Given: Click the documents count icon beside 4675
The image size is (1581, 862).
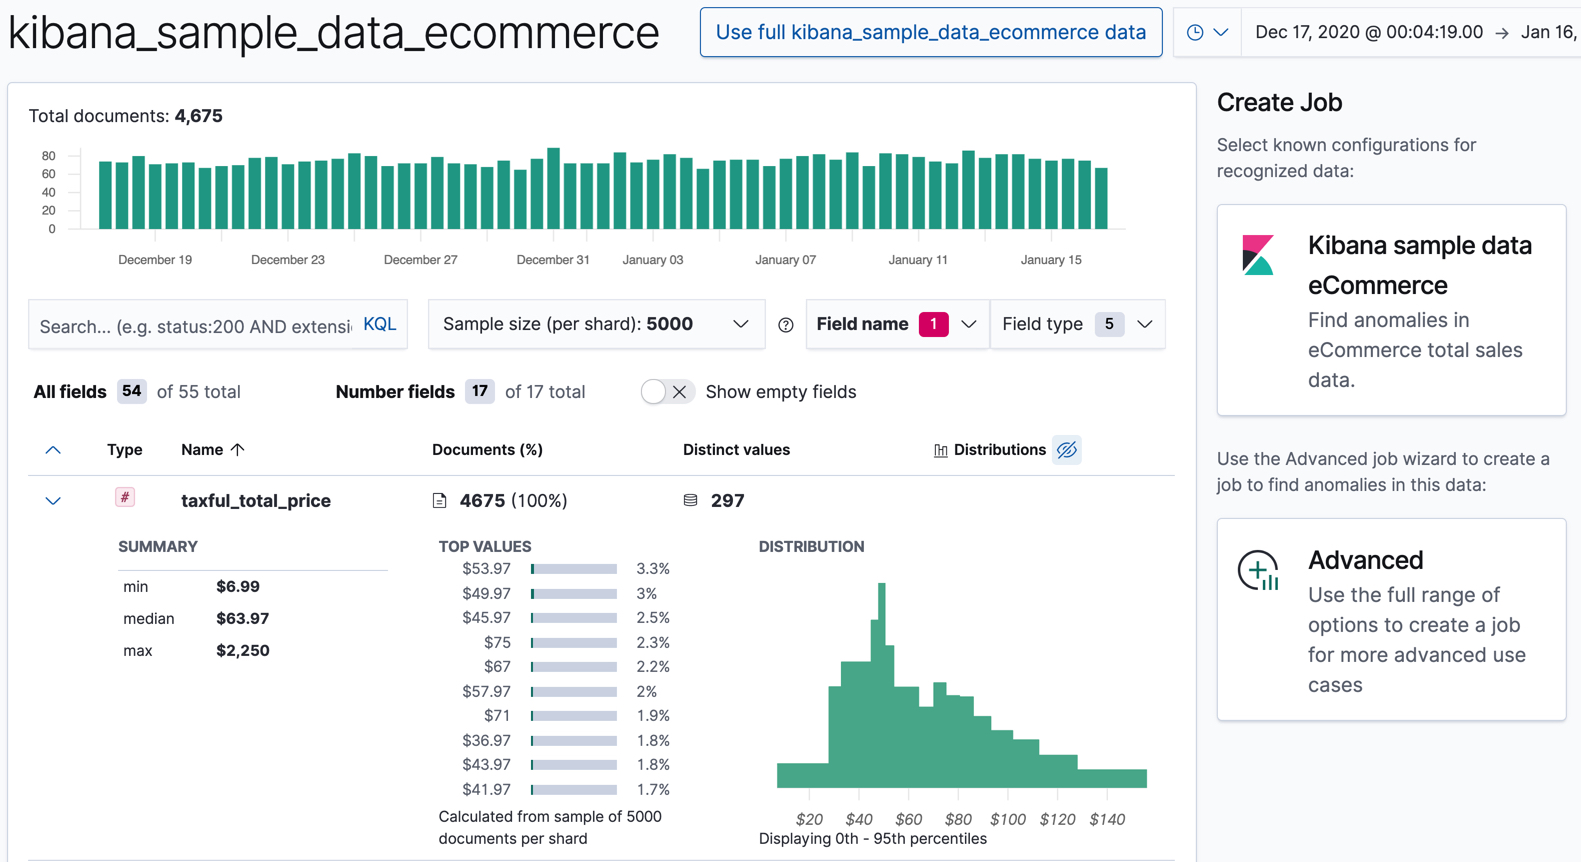Looking at the screenshot, I should click(x=439, y=501).
